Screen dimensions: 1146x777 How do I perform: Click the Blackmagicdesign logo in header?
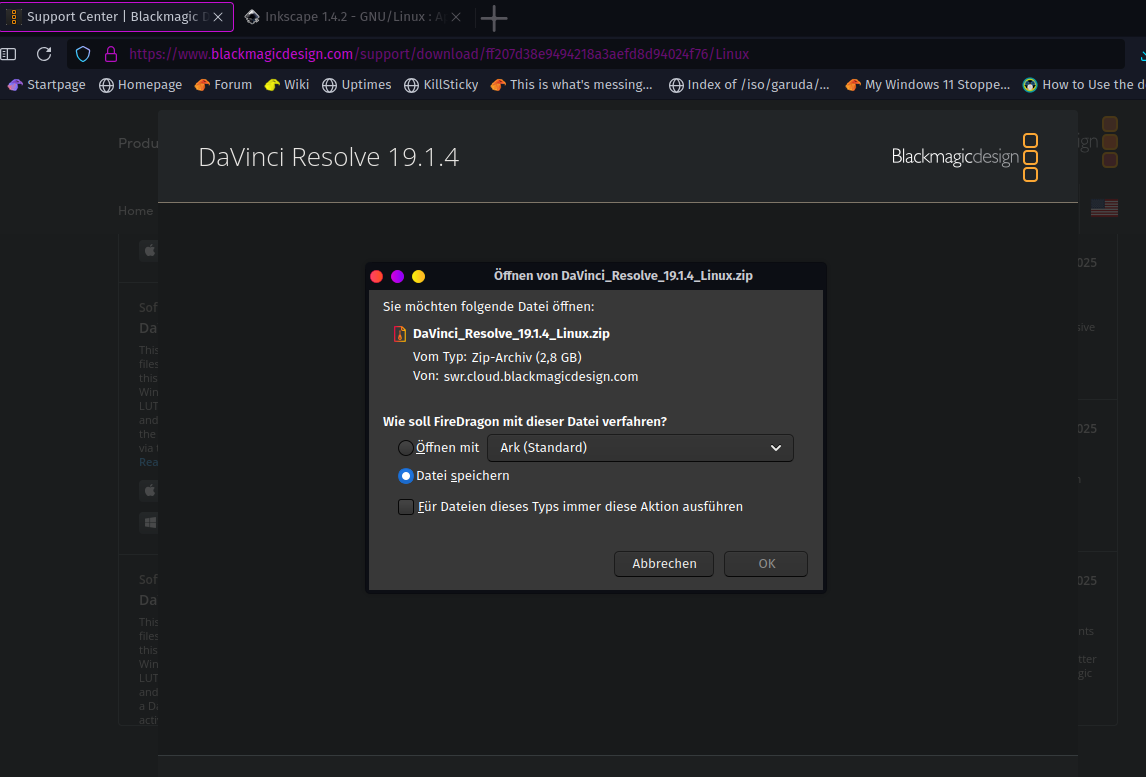pyautogui.click(x=965, y=157)
